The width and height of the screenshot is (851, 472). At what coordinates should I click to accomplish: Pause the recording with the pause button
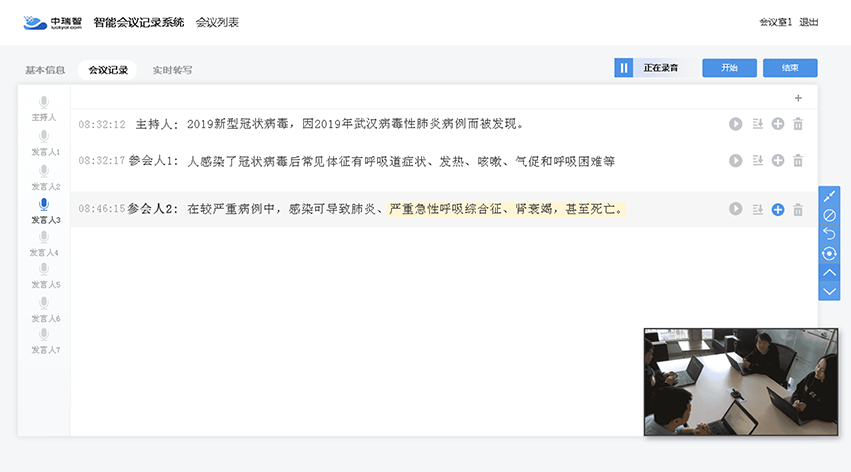tap(624, 68)
